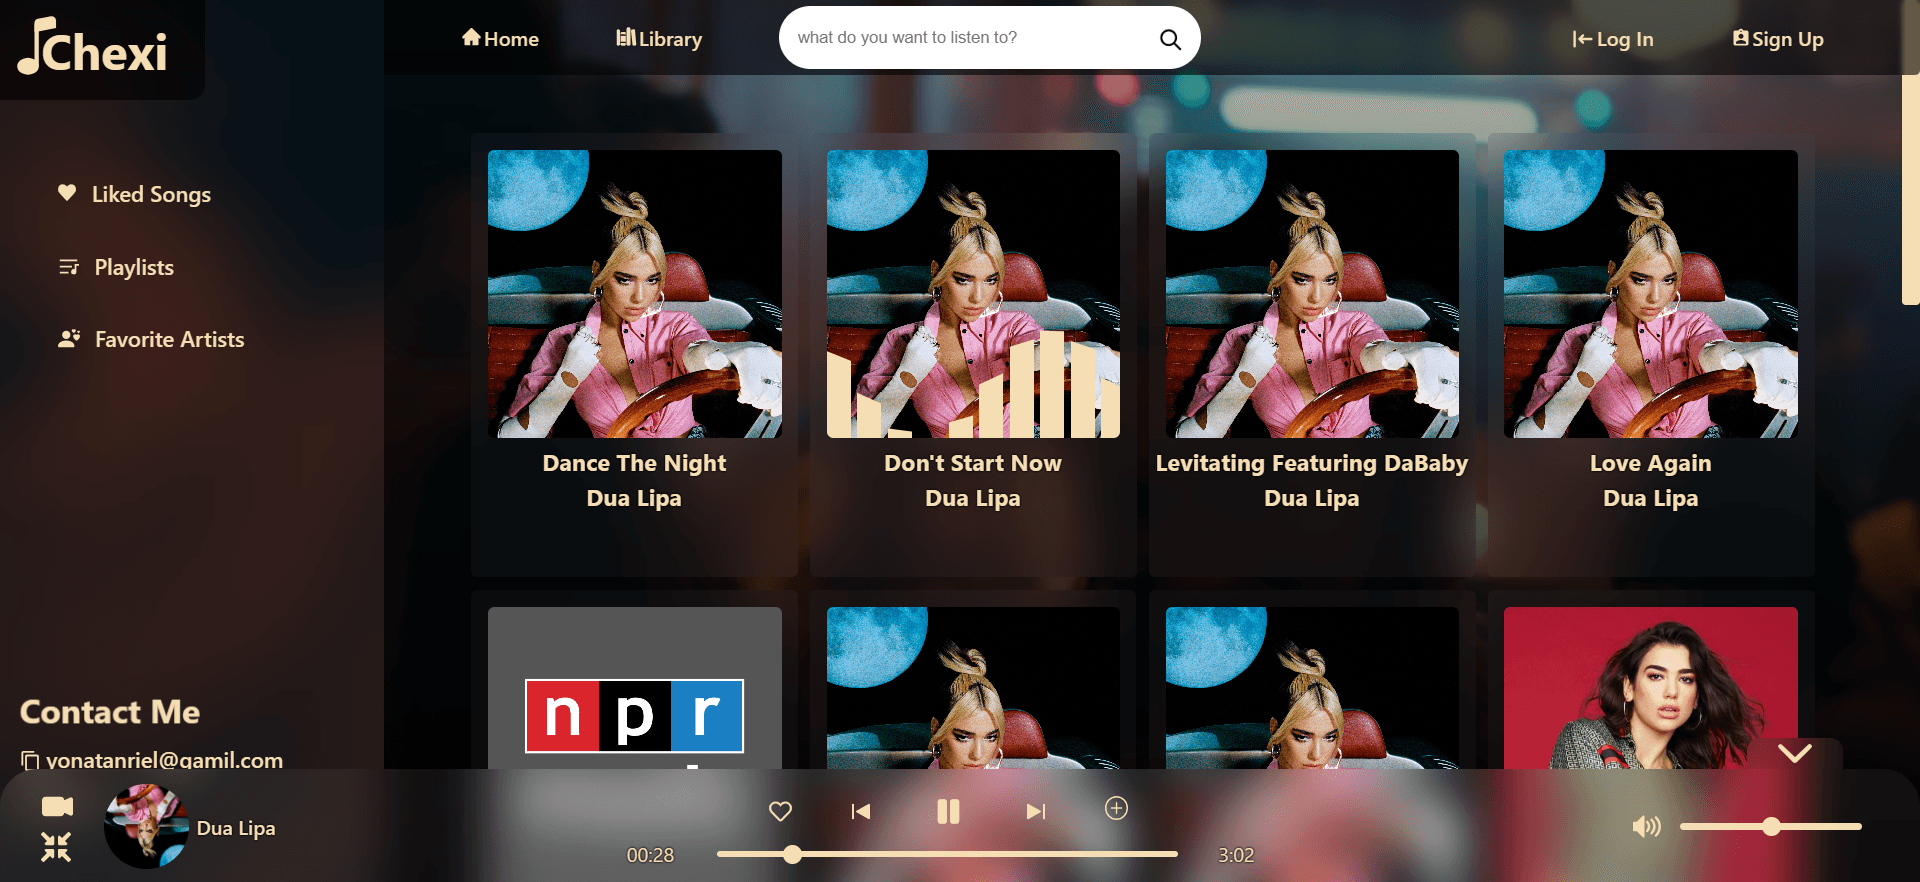
Task: Skip to the next track
Action: point(1036,811)
